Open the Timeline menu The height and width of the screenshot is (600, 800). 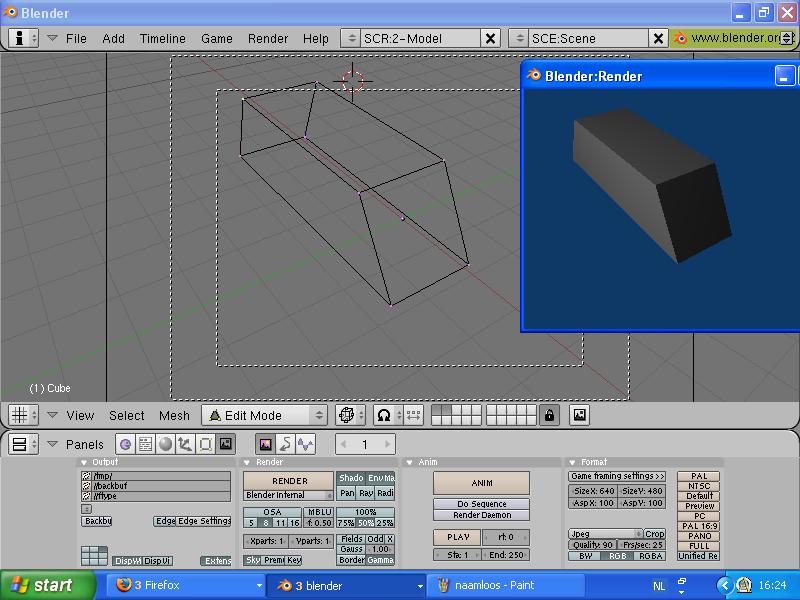pos(163,38)
